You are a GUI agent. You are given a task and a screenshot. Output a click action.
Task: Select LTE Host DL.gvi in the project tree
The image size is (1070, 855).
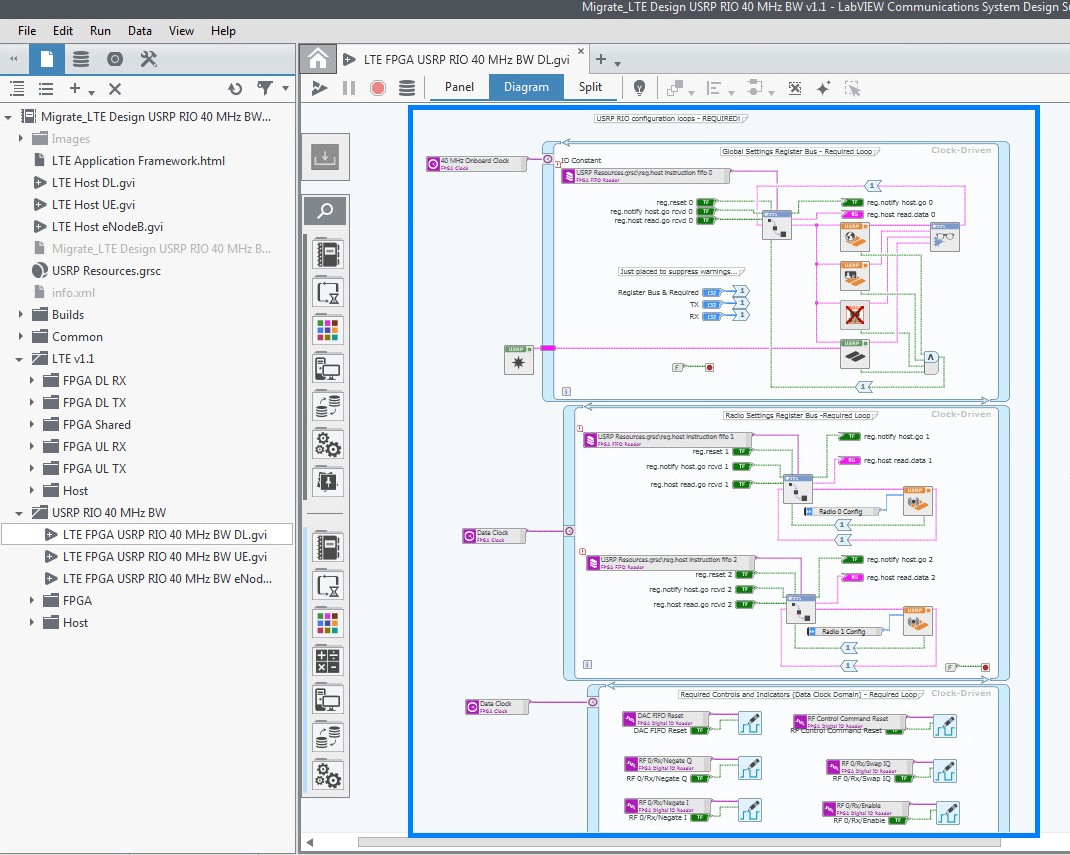[93, 183]
